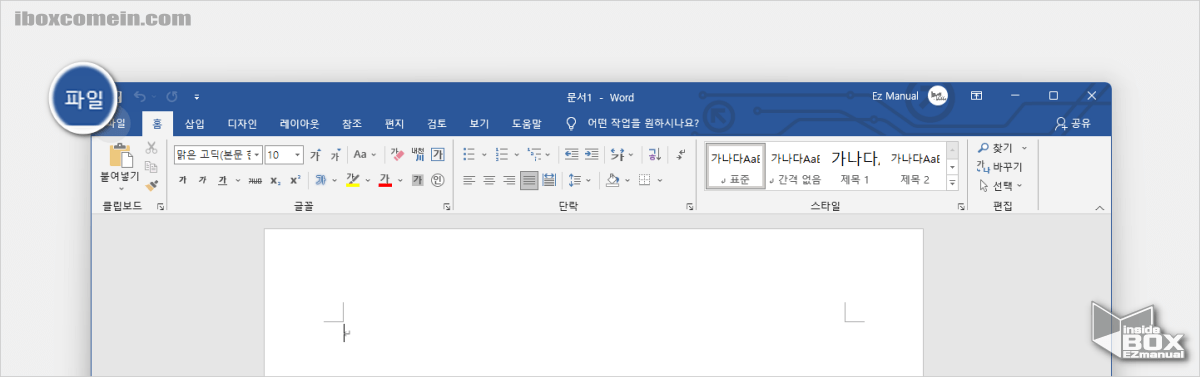Switch to the 삽입 tab
This screenshot has width=1200, height=377.
pyautogui.click(x=194, y=124)
